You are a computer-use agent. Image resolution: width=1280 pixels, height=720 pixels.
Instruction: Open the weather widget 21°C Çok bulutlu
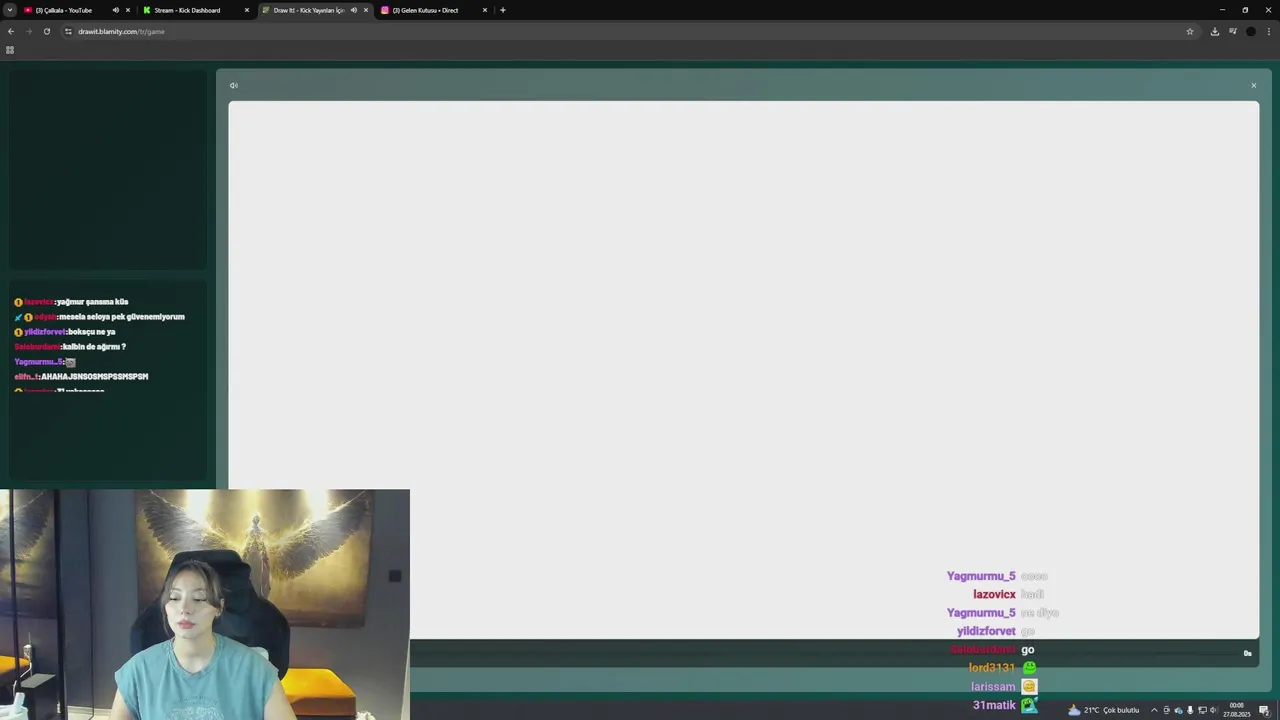(x=1103, y=710)
